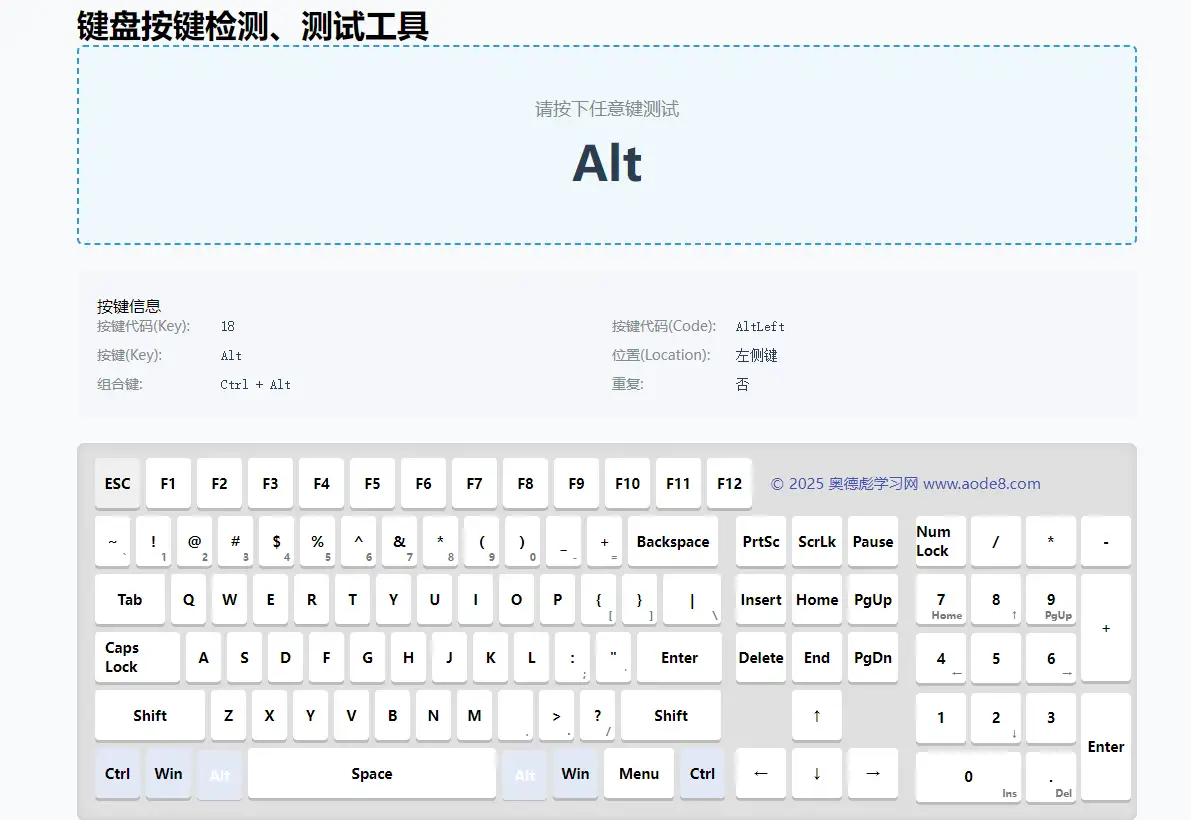This screenshot has width=1191, height=820.
Task: Click the left Win key
Action: 168,773
